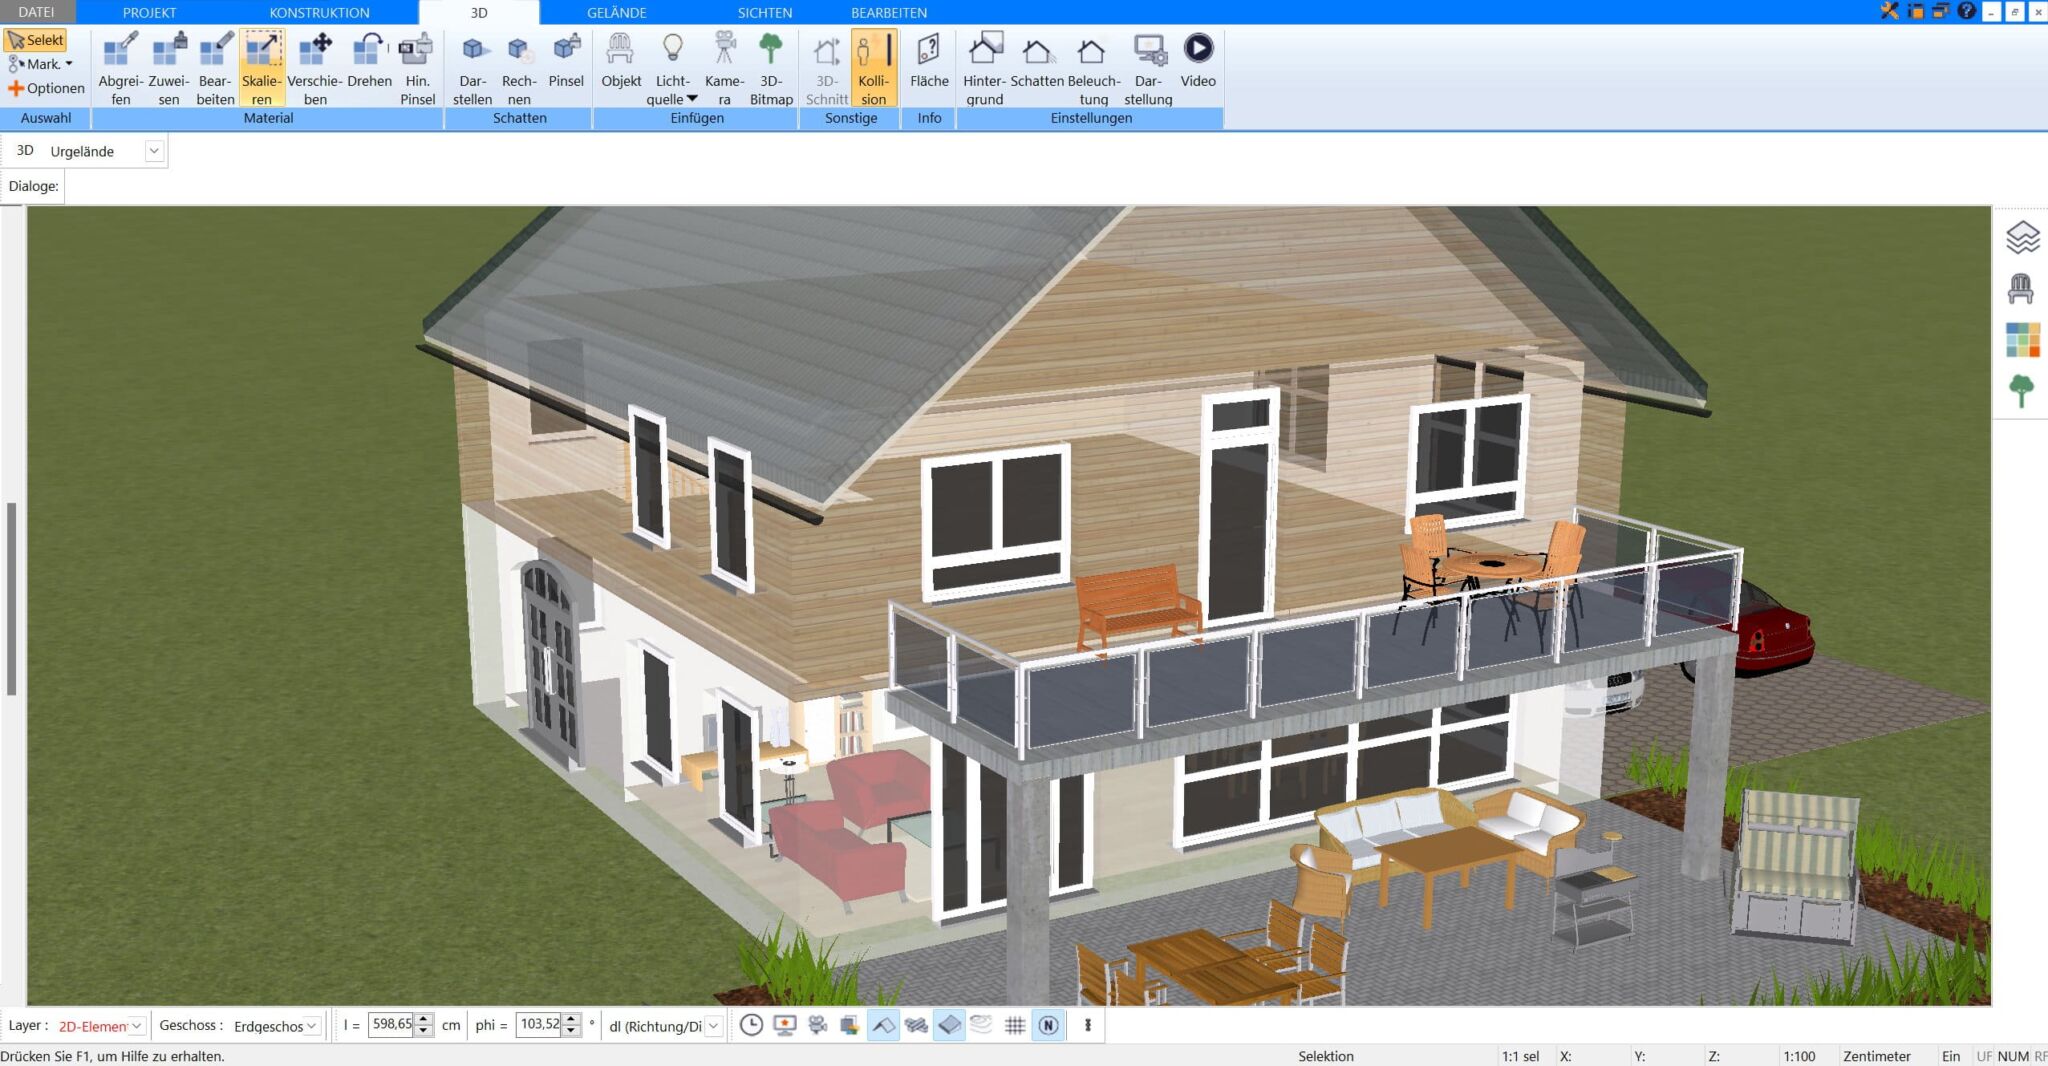Select the Fläche info tool
This screenshot has width=2048, height=1066.
(928, 65)
